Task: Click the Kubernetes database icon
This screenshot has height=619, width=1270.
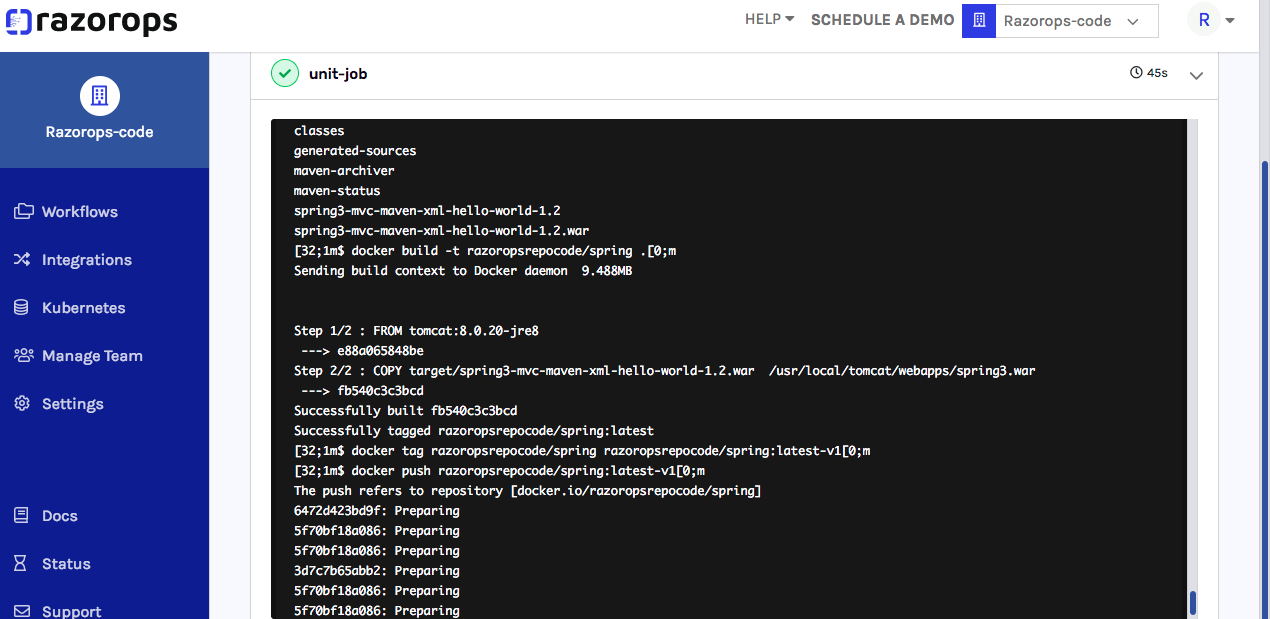Action: point(22,308)
